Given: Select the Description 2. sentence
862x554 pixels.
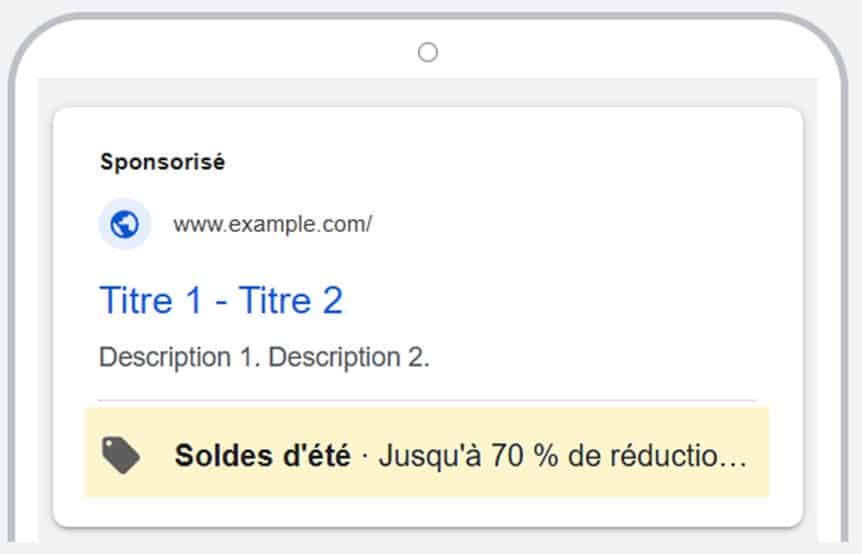Looking at the screenshot, I should (x=349, y=357).
